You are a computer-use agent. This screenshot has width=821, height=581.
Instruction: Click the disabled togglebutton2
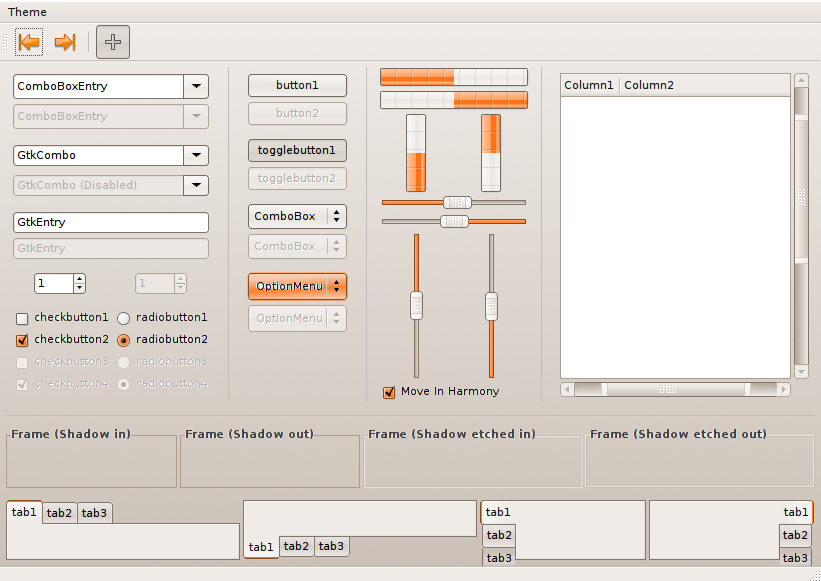[297, 178]
